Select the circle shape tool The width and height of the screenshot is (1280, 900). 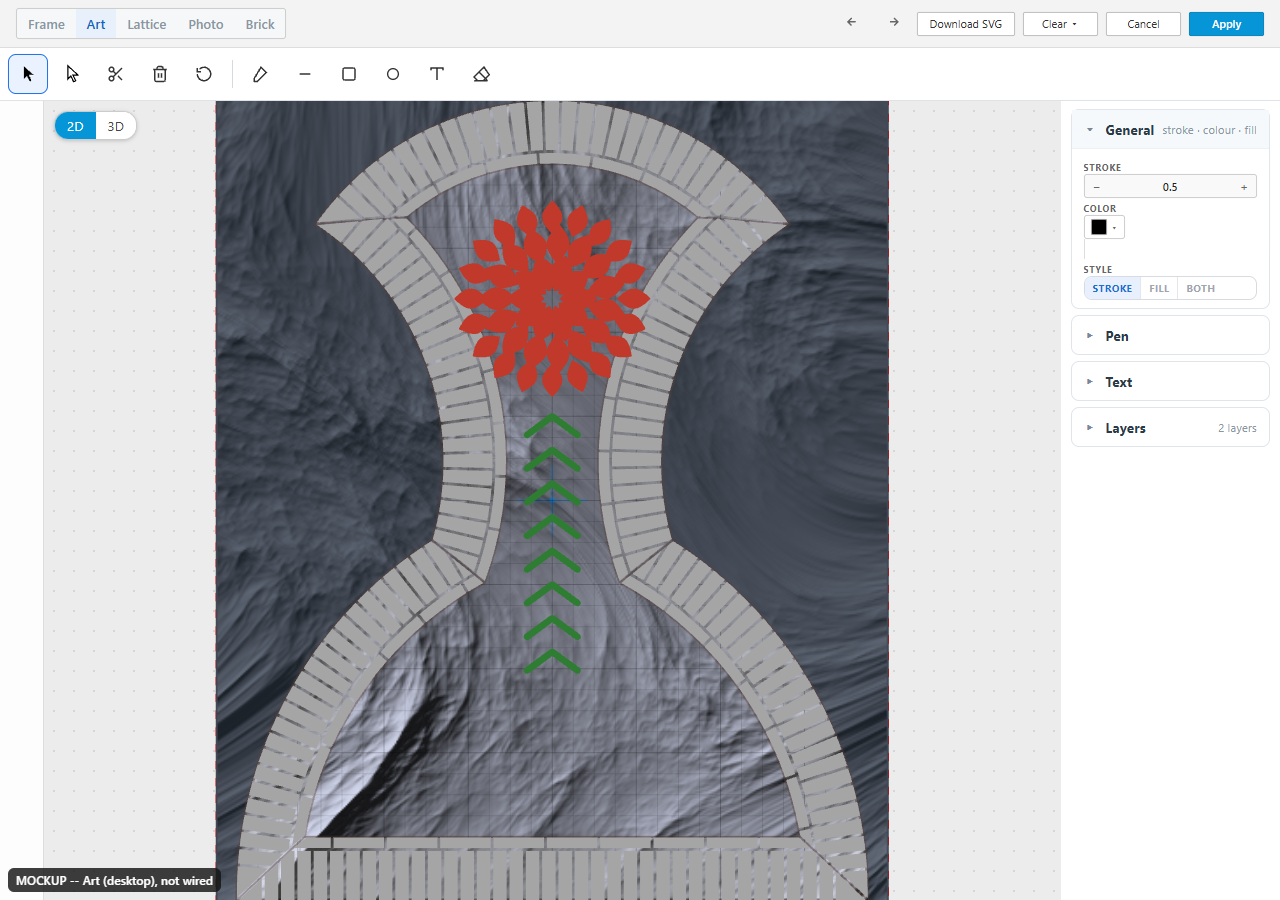(x=393, y=74)
